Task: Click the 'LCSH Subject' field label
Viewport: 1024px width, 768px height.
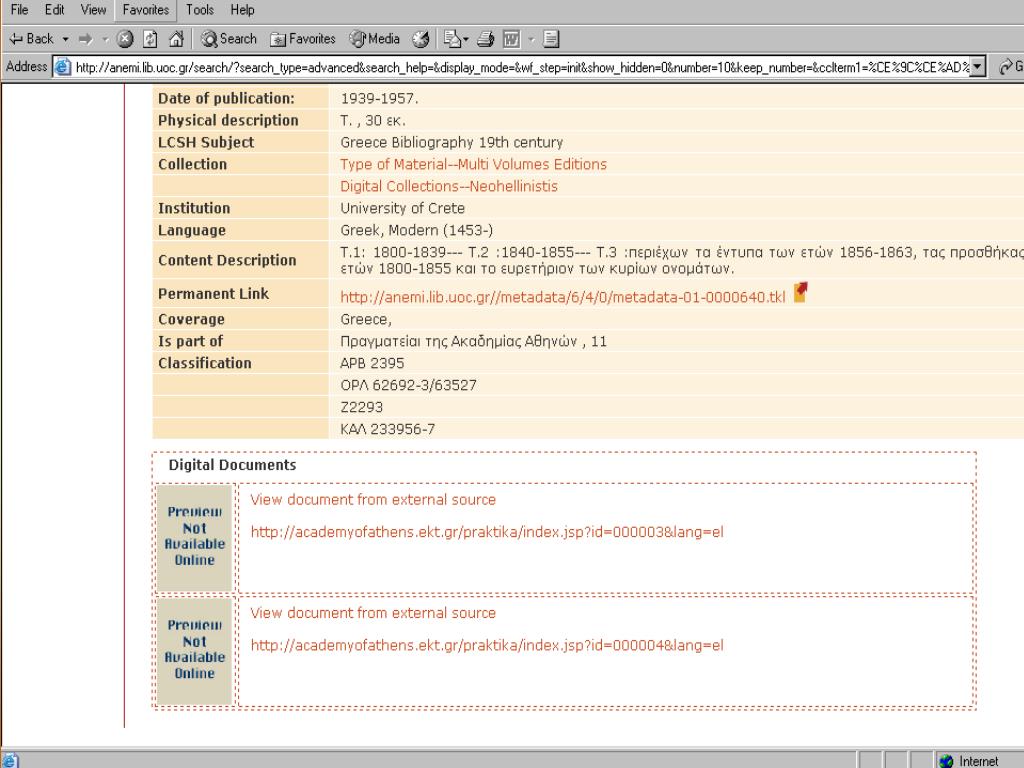Action: tap(206, 142)
